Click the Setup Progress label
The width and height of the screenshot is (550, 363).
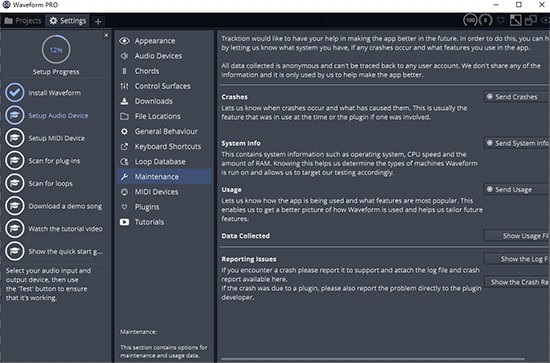[x=56, y=72]
